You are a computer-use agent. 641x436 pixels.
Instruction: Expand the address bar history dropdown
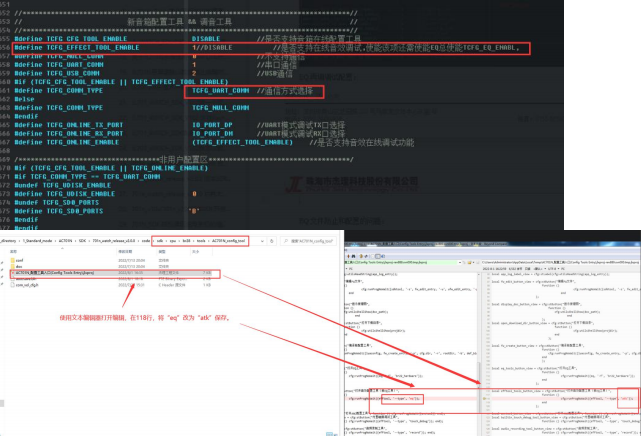[262, 241]
